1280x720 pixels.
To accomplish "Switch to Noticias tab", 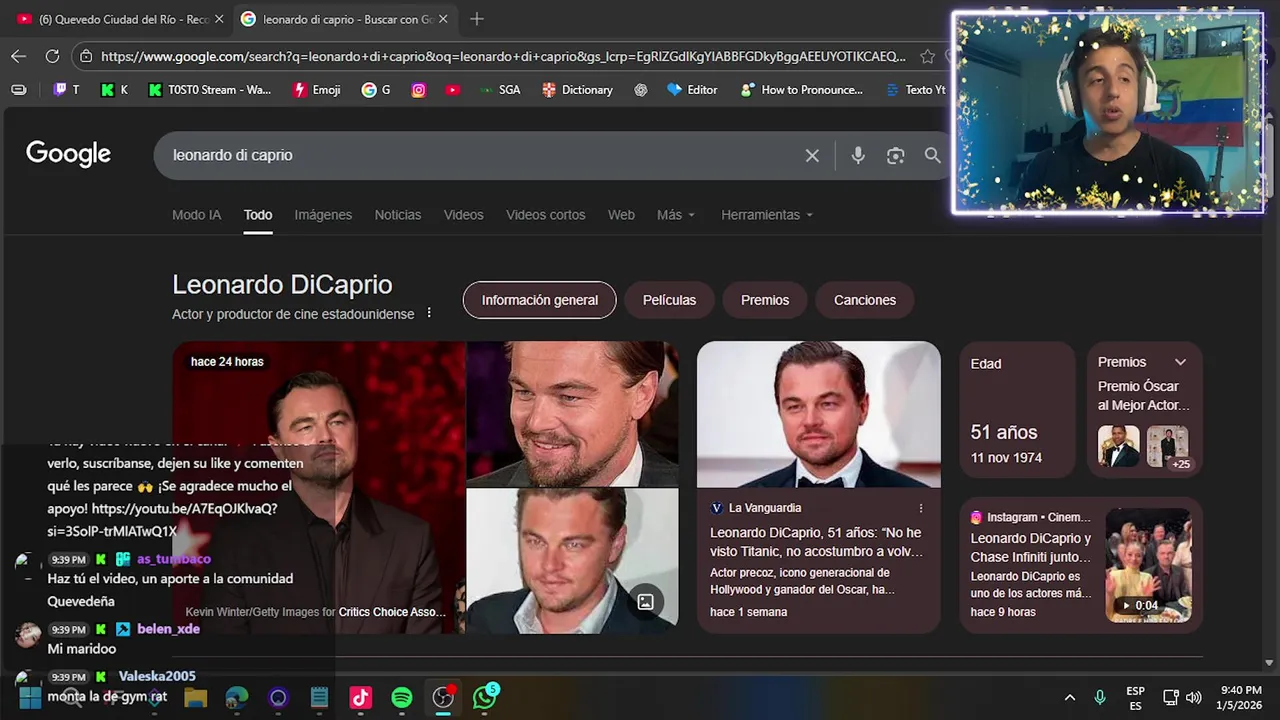I will pyautogui.click(x=398, y=215).
